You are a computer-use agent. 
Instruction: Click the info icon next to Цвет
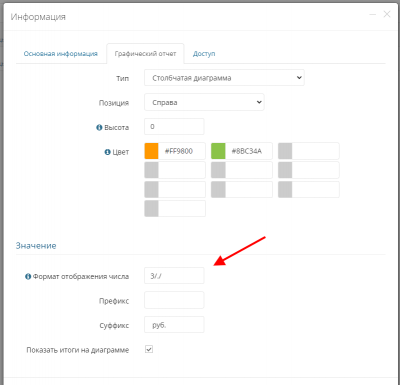[107, 152]
